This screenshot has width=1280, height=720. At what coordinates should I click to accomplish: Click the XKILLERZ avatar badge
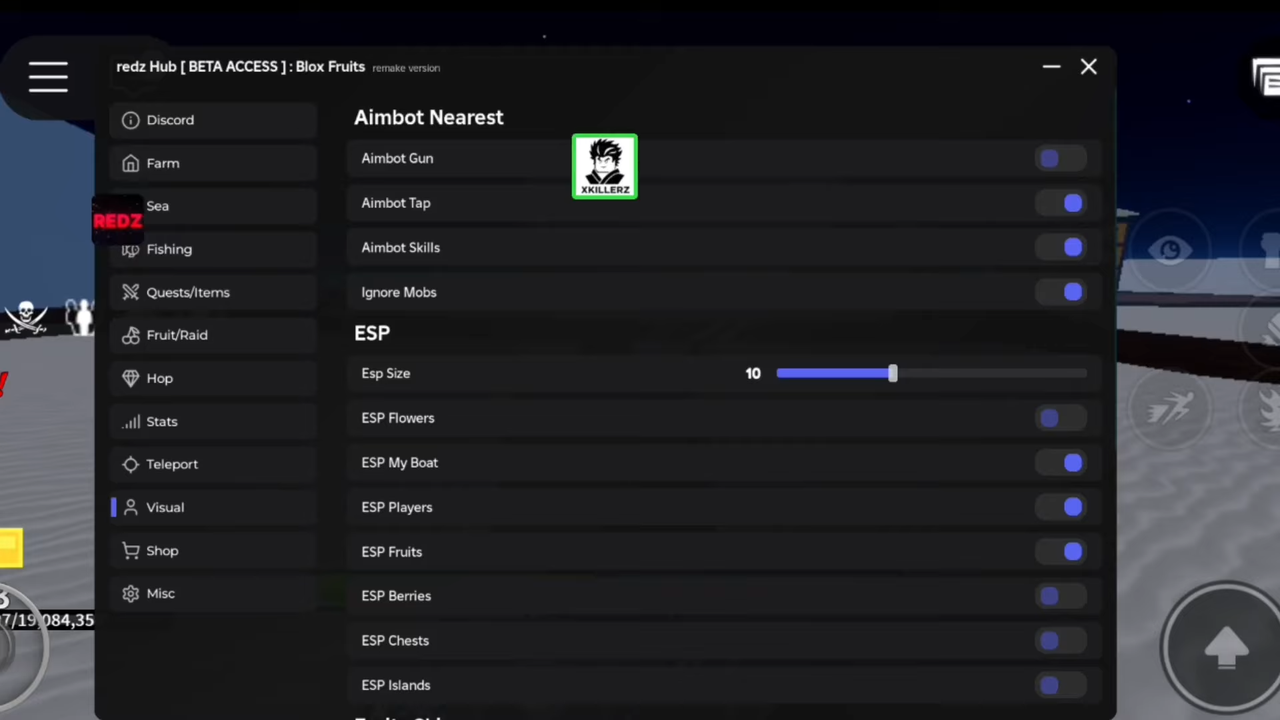(x=604, y=166)
